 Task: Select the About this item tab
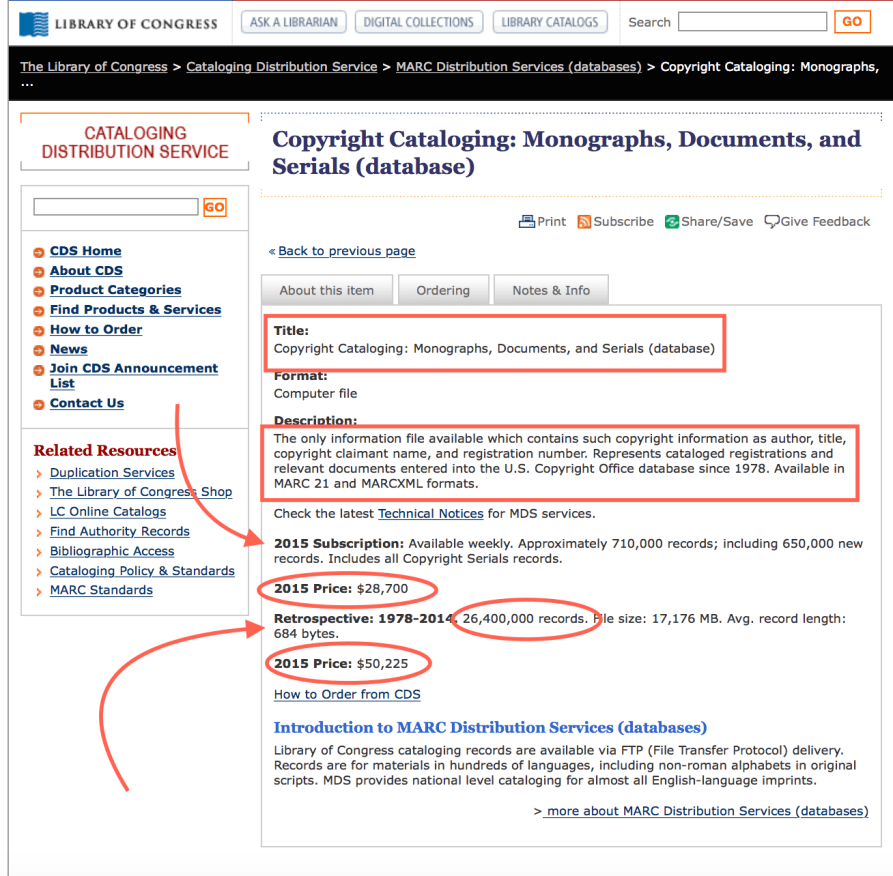327,290
